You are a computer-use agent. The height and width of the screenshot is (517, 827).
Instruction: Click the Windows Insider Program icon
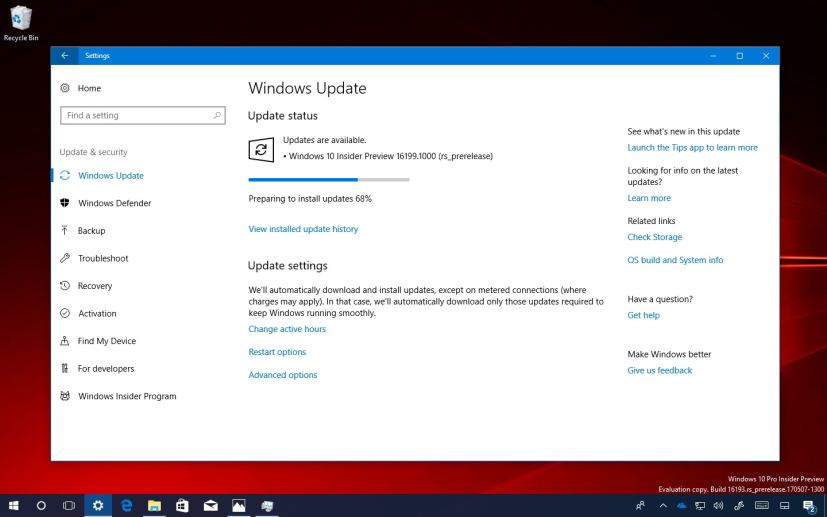pos(64,396)
